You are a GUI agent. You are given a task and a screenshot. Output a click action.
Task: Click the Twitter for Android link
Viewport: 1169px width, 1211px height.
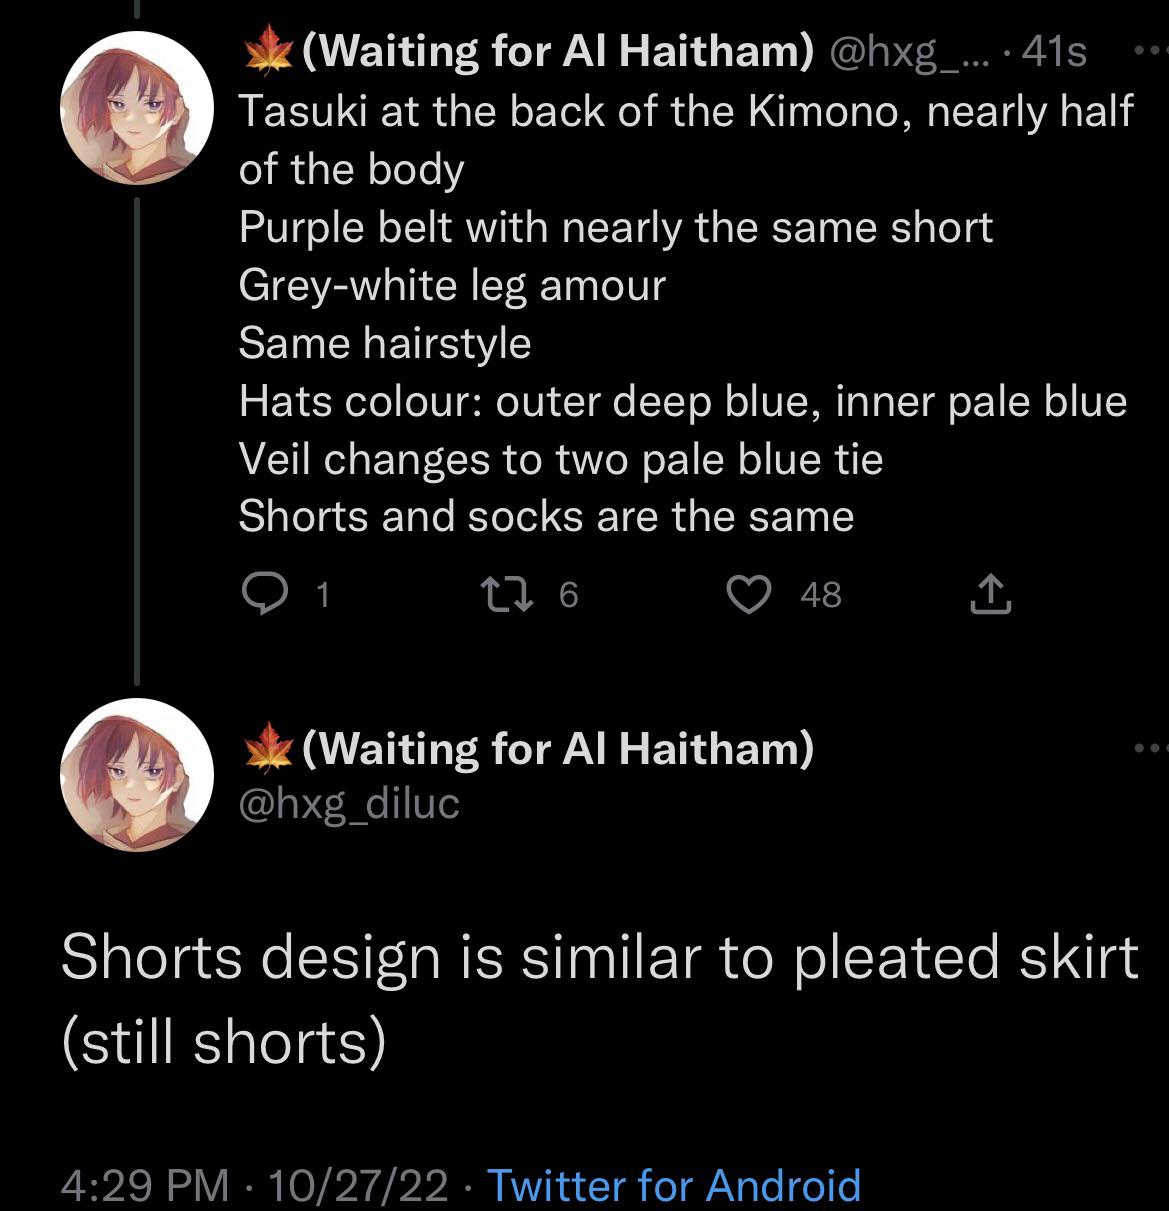coord(673,1185)
